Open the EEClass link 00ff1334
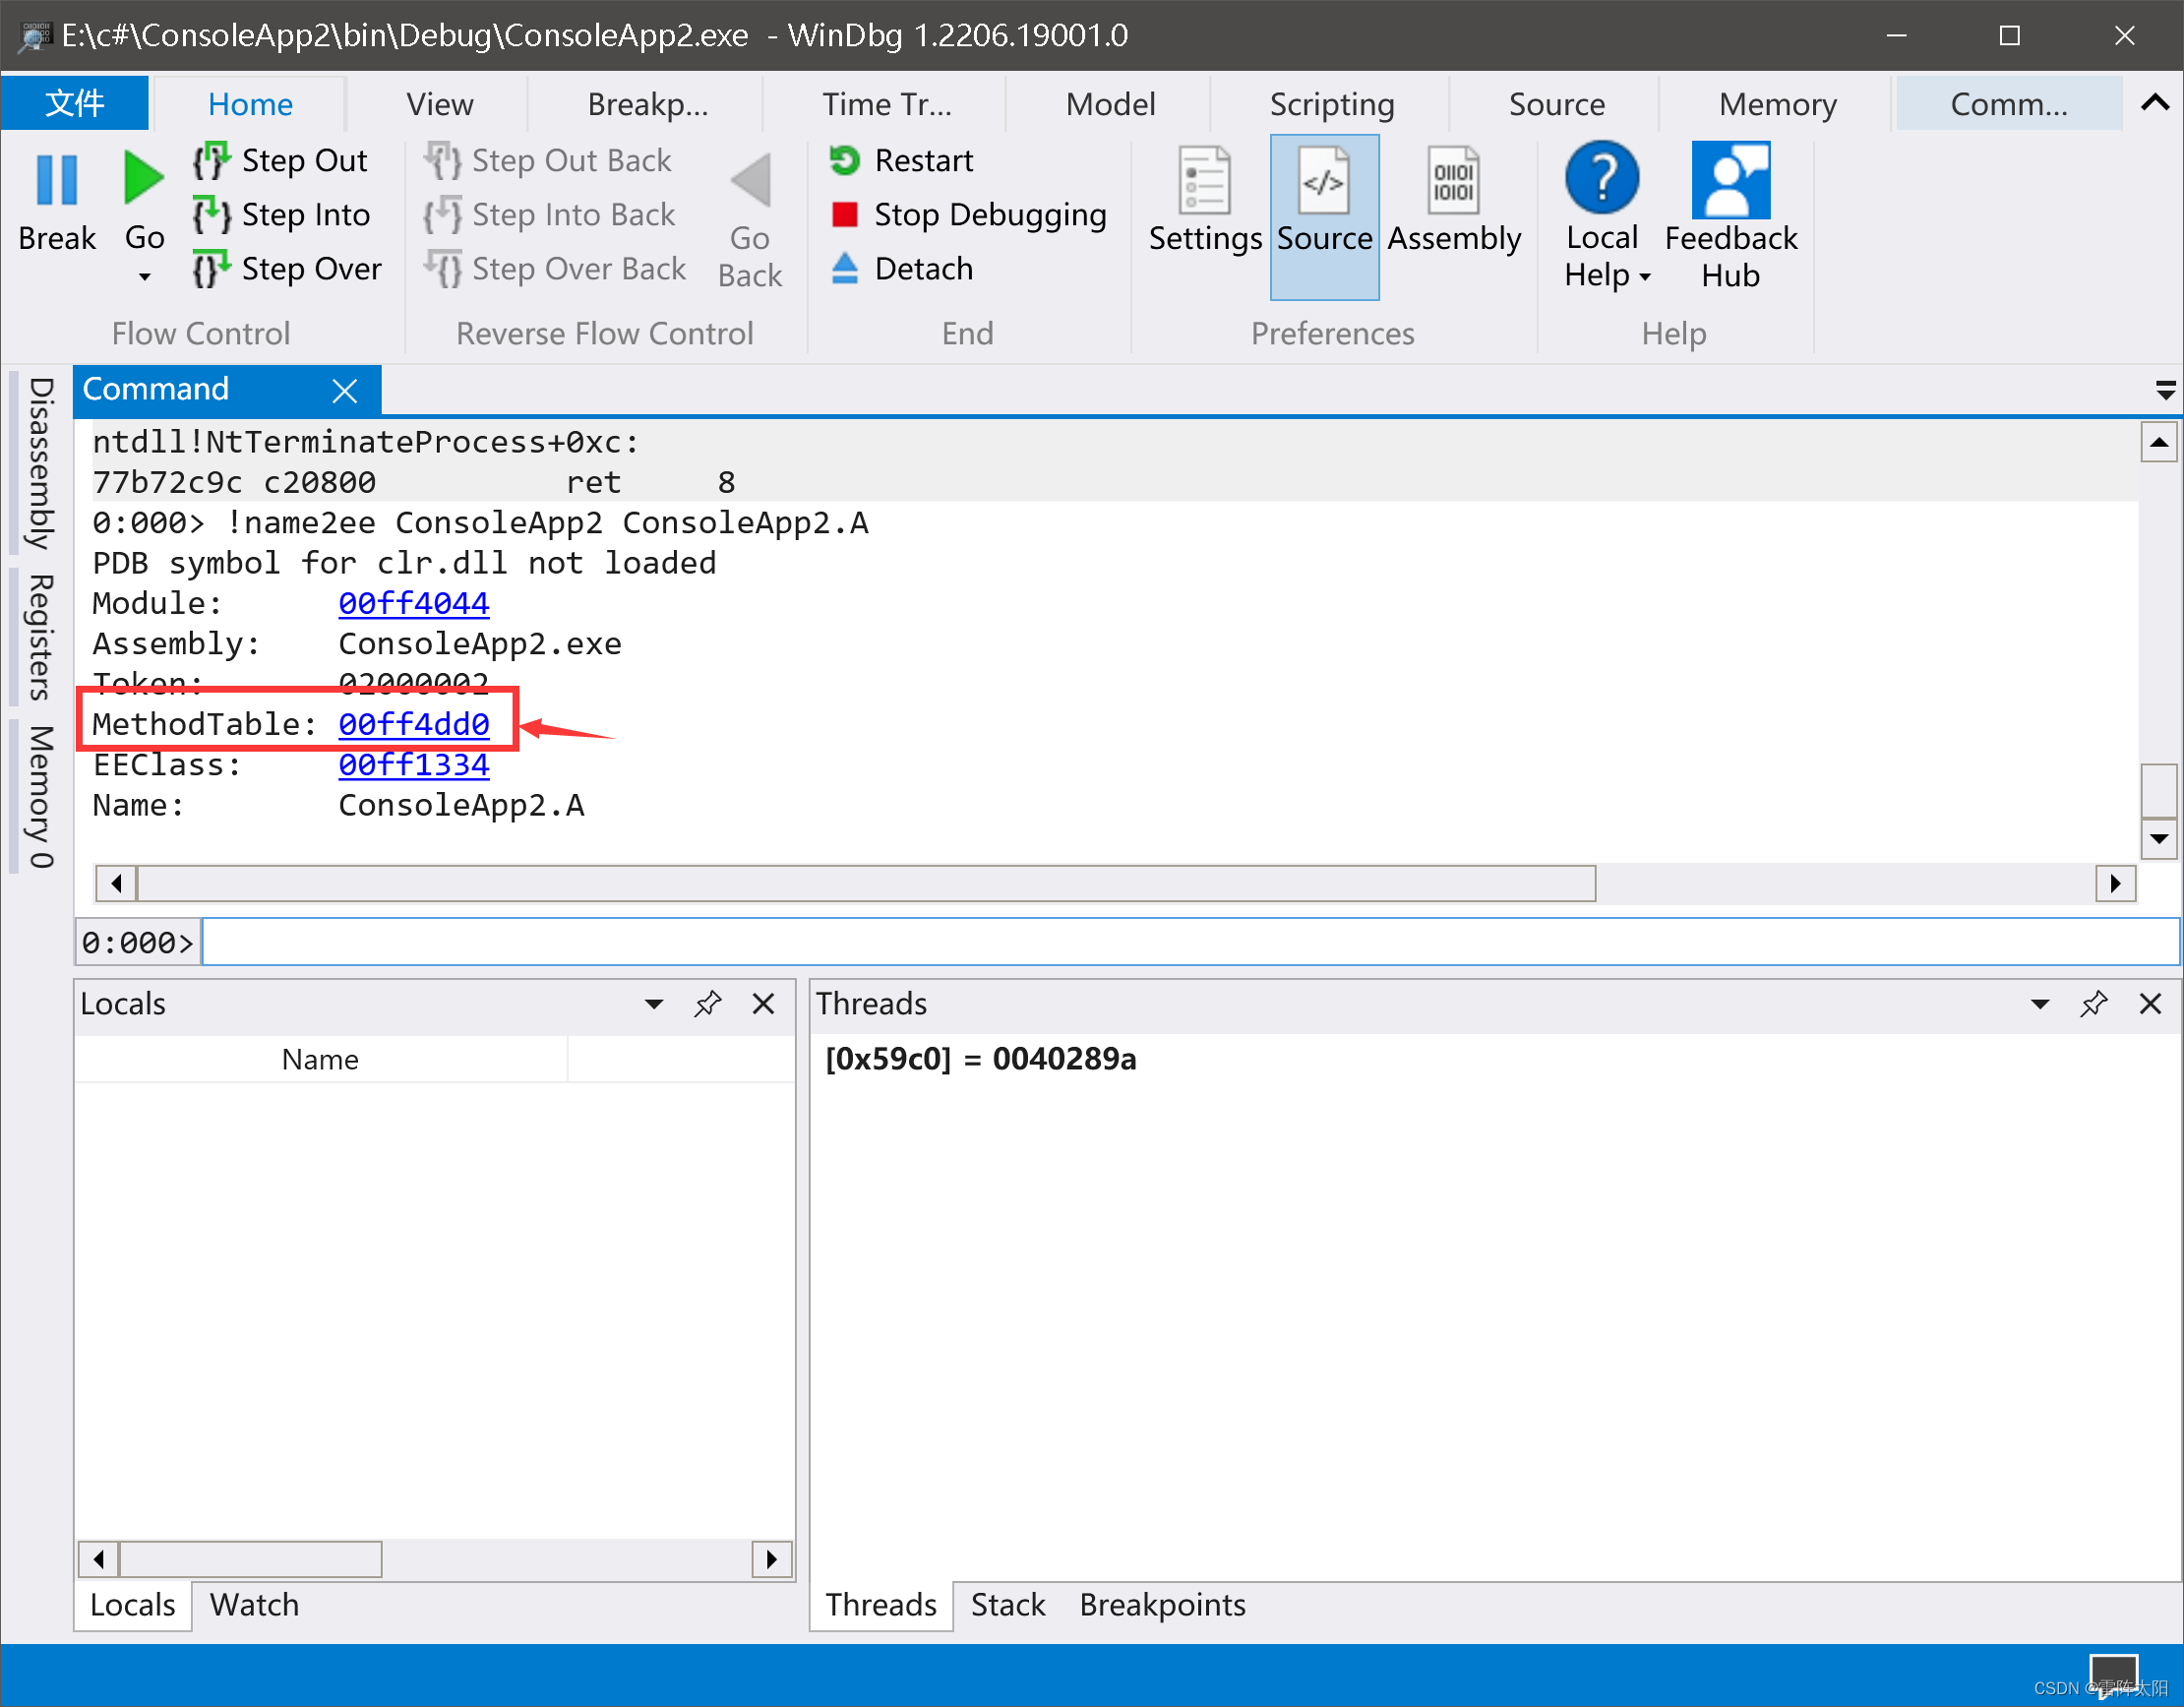 point(413,765)
